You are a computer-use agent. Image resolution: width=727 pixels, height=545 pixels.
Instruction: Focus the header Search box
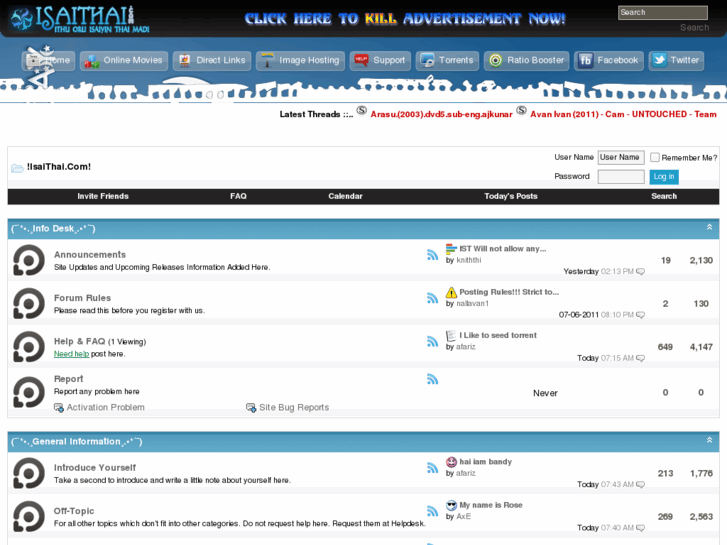point(663,13)
